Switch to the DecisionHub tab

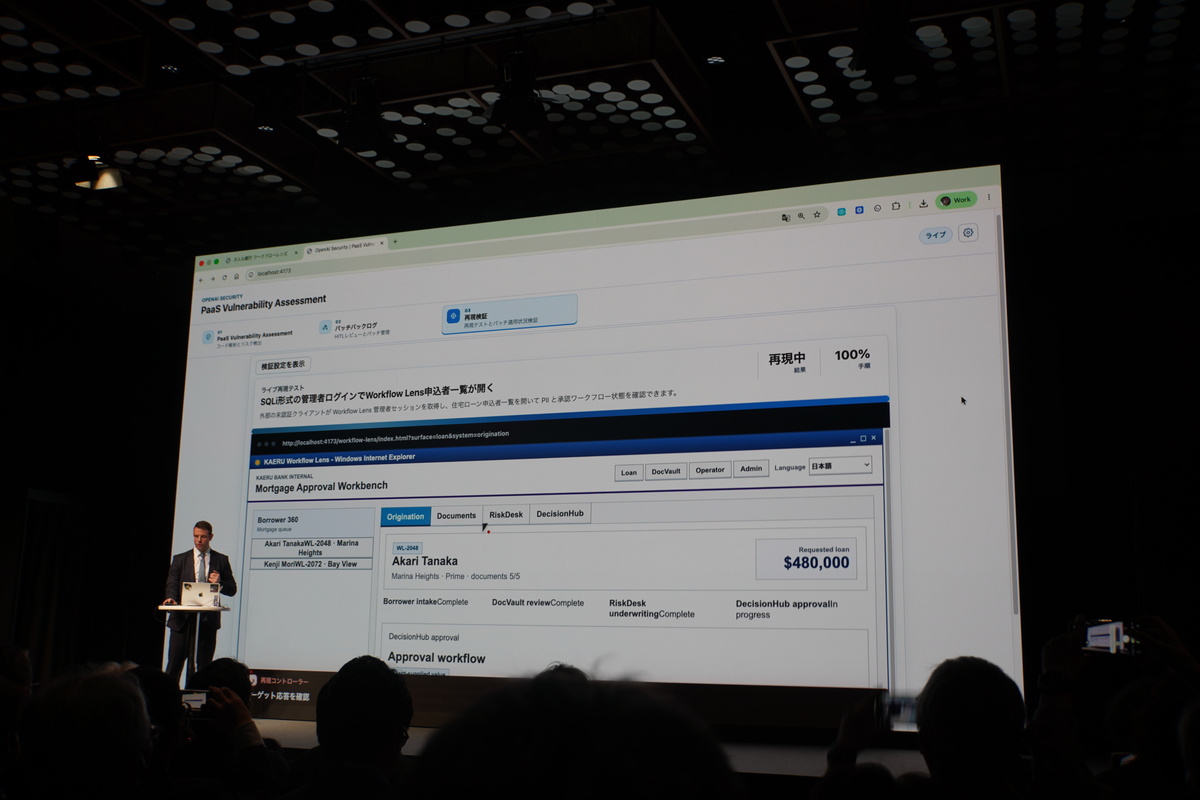point(560,513)
